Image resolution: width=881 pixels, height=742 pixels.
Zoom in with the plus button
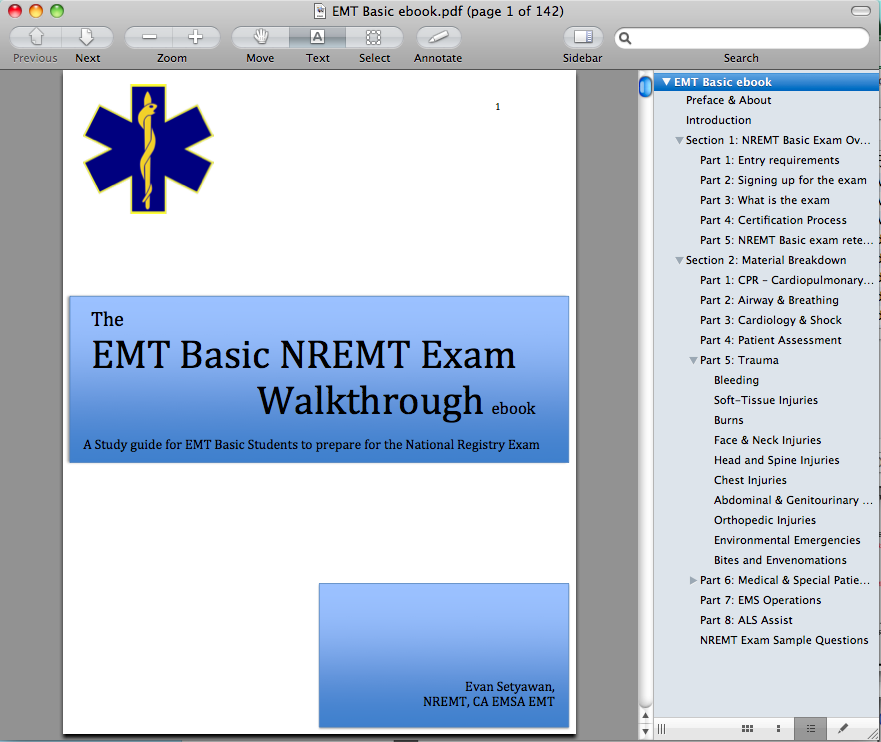(x=195, y=38)
